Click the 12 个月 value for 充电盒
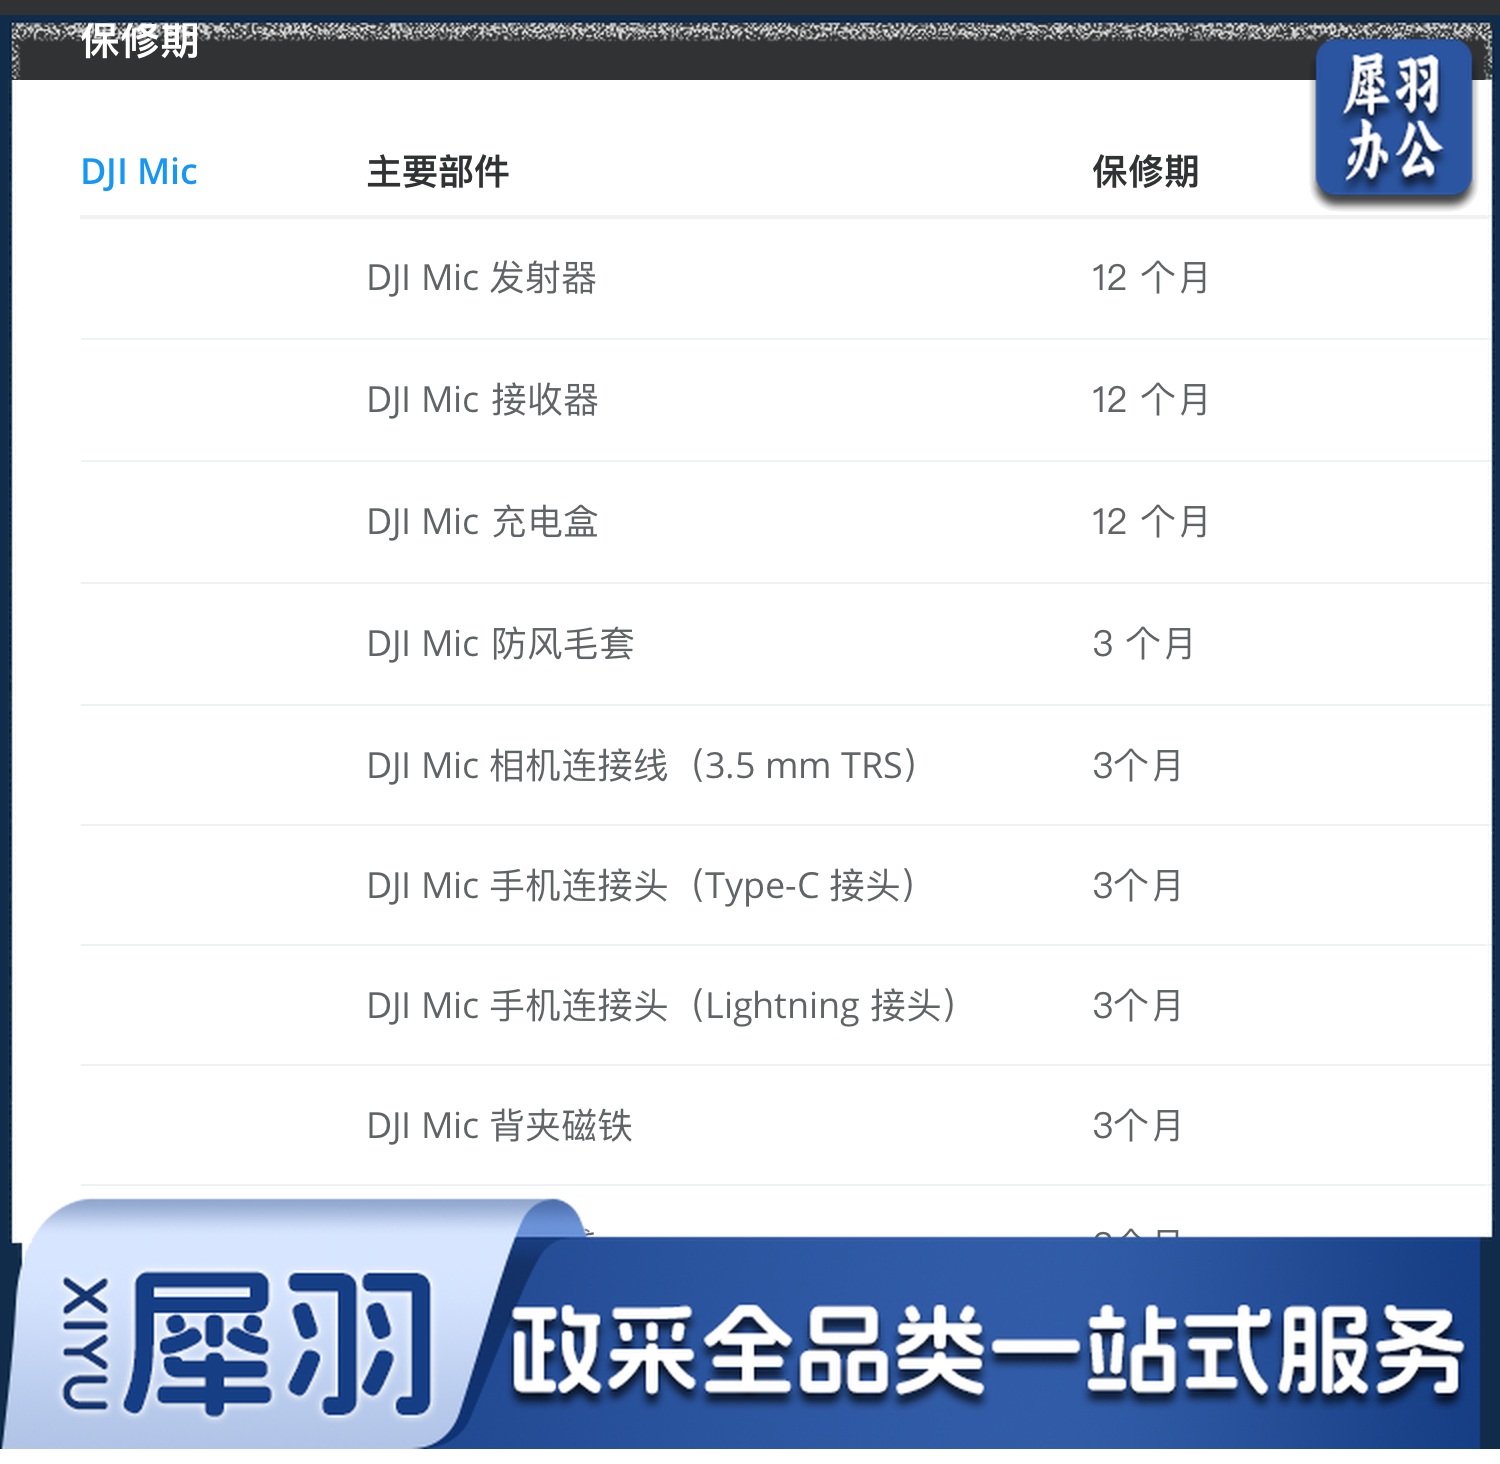This screenshot has height=1464, width=1500. click(1150, 522)
